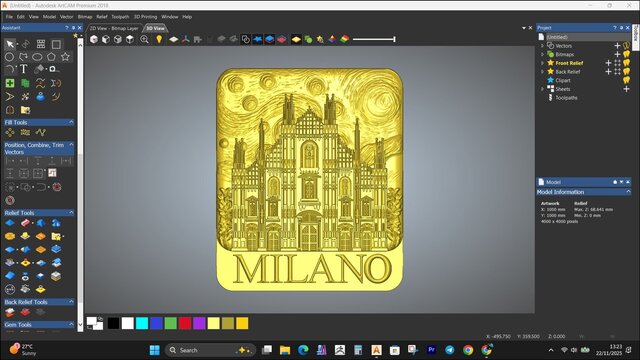Image resolution: width=640 pixels, height=360 pixels.
Task: Add new Front Relief layer plus button
Action: [x=609, y=63]
